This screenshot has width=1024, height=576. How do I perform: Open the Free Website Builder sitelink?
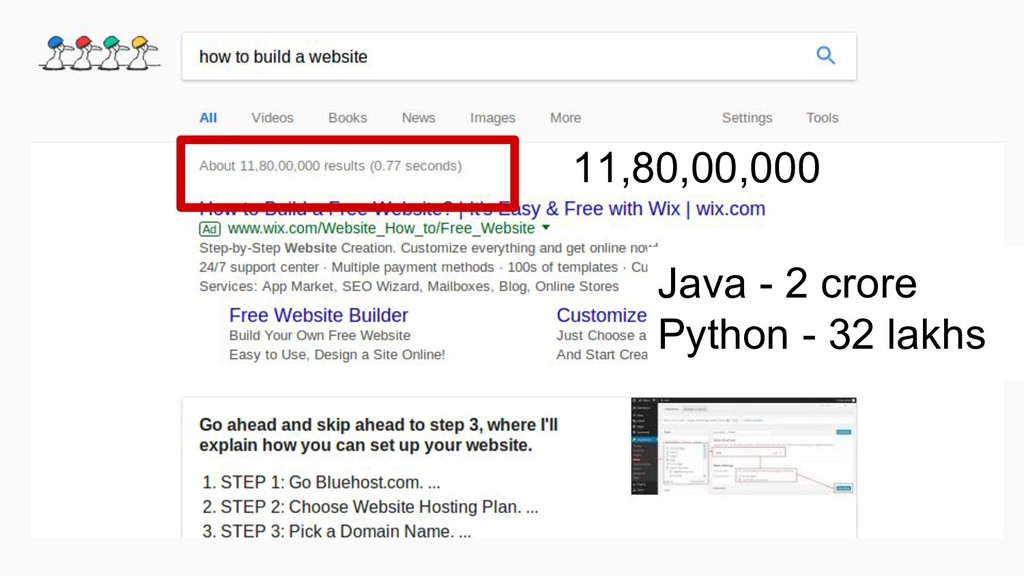click(x=319, y=315)
